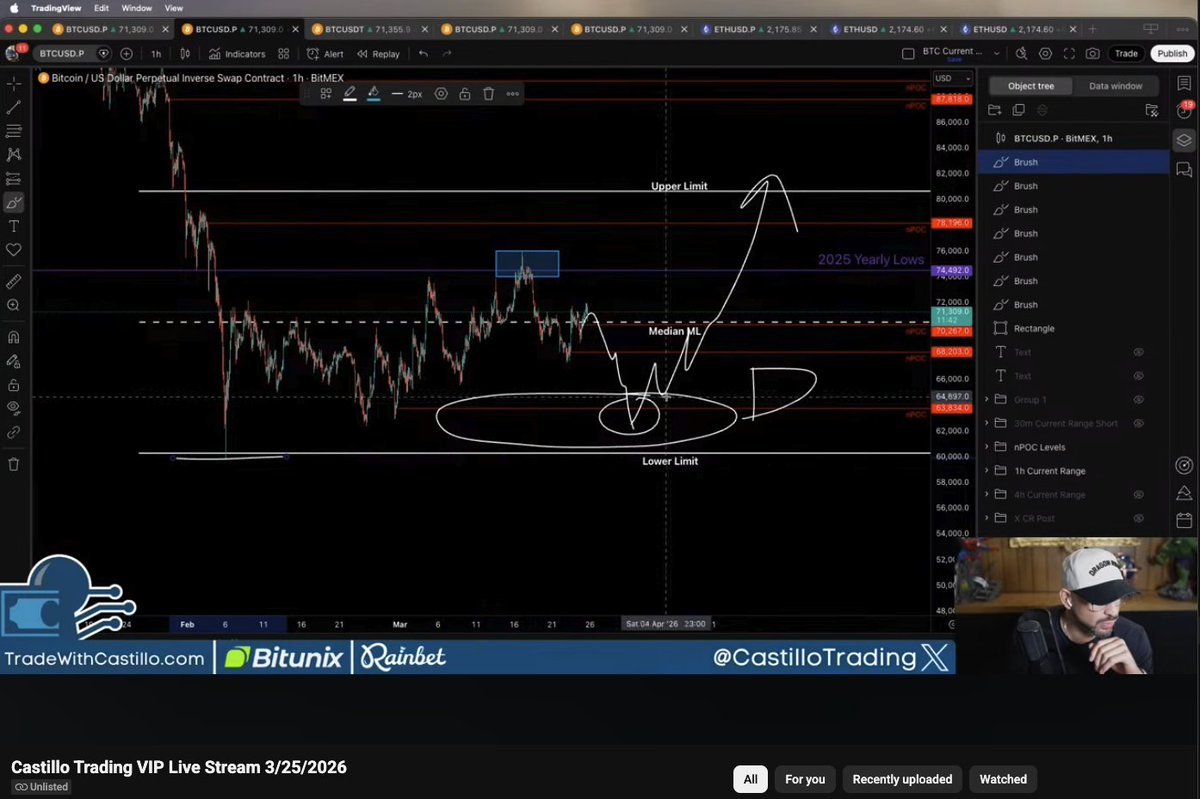Show the 30m Current Range Short group
Image resolution: width=1200 pixels, height=799 pixels.
(x=1138, y=424)
